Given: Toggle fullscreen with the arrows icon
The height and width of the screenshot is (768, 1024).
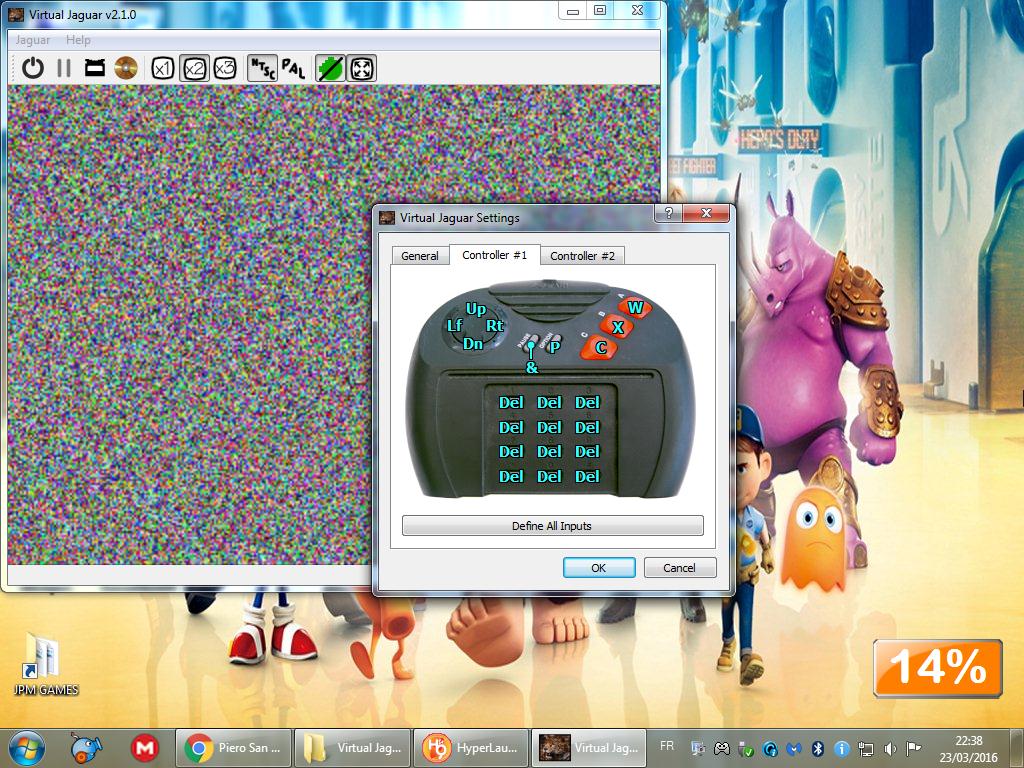Looking at the screenshot, I should [361, 68].
